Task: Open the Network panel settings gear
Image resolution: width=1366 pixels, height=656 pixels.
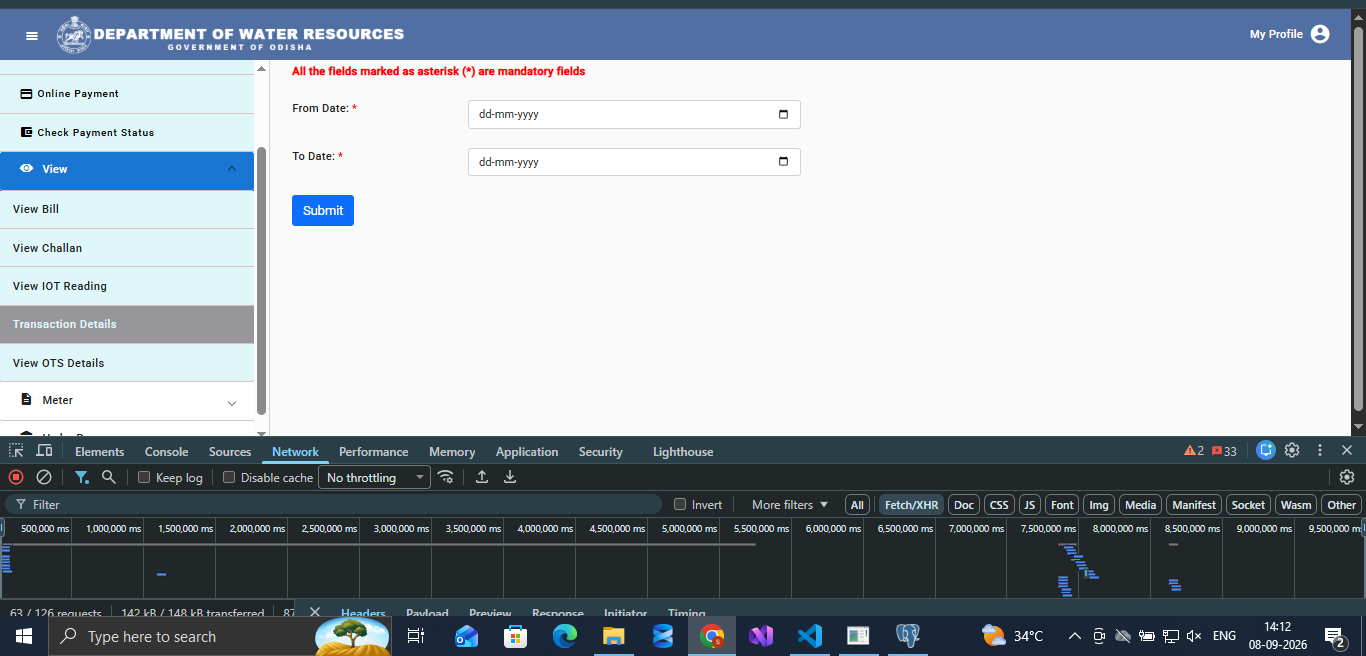Action: [1347, 477]
